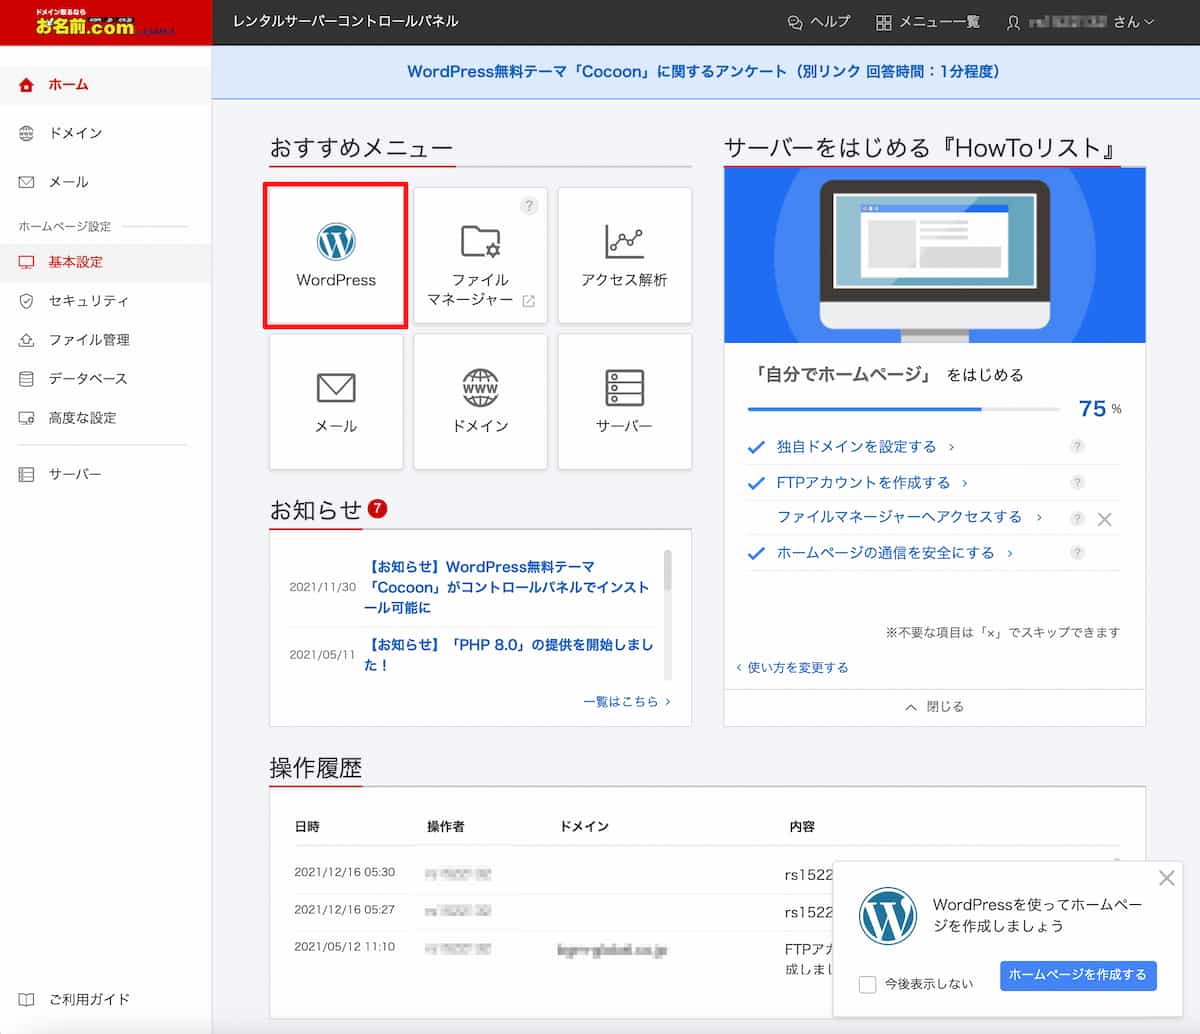Open the 一覧はこちら news link
The height and width of the screenshot is (1034, 1200).
coord(626,702)
